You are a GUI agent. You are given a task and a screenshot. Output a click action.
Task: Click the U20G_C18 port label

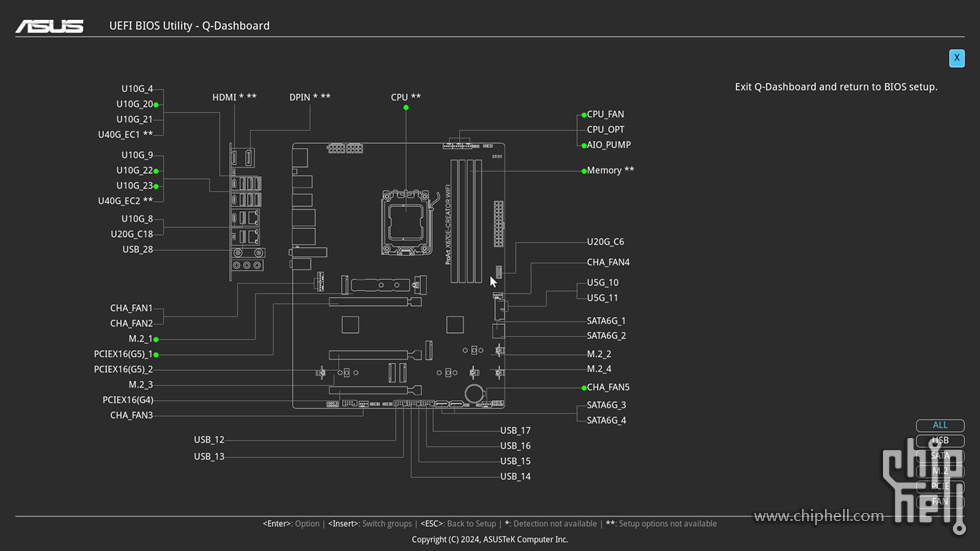tap(132, 234)
